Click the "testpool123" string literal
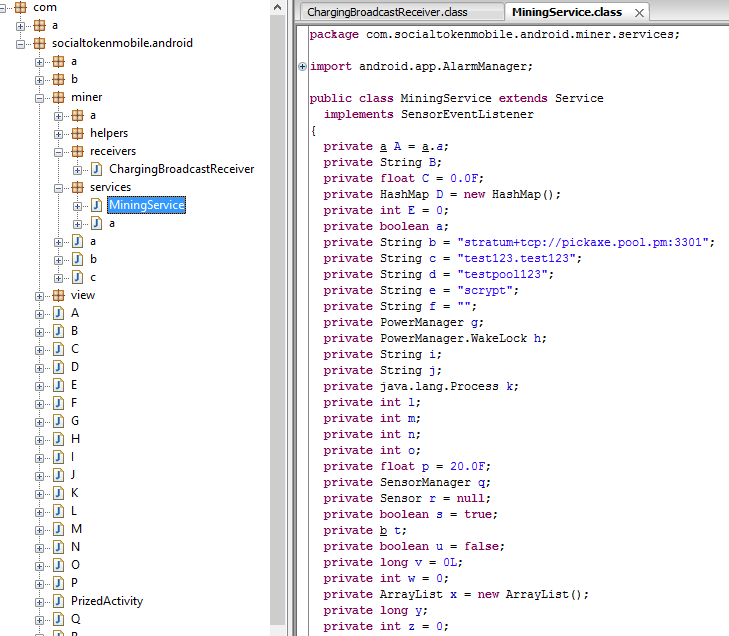Viewport: 729px width, 636px height. pyautogui.click(x=503, y=274)
